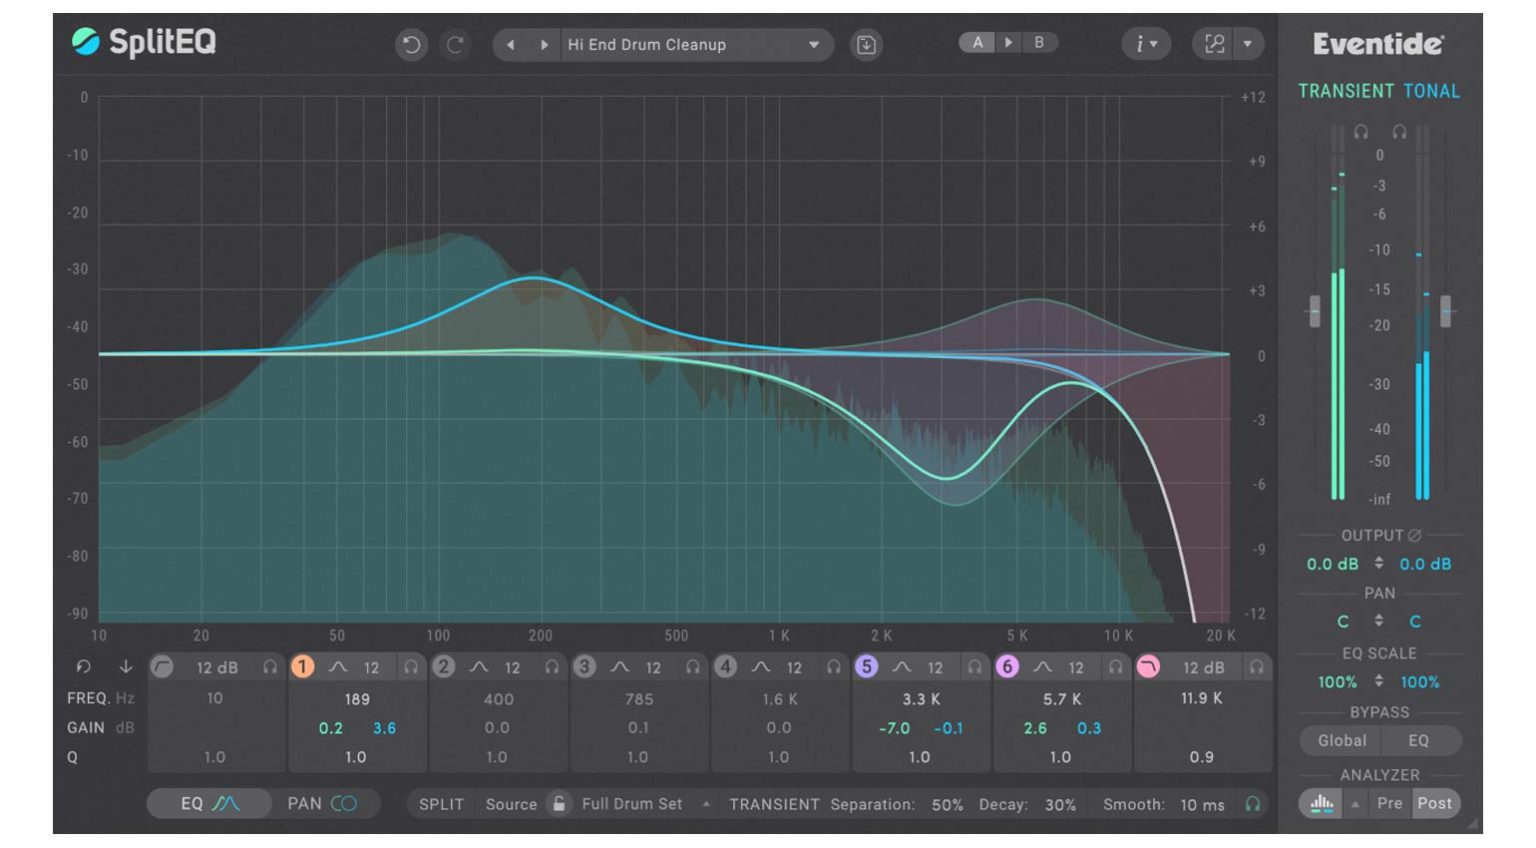Click the Decay 30% value
1536x848 pixels.
pos(1060,805)
